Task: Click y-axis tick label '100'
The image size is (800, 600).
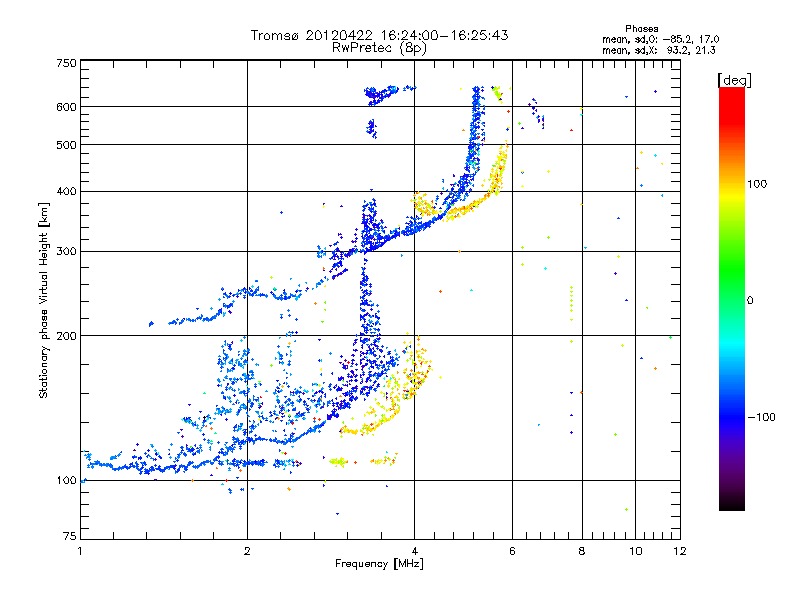Action: pyautogui.click(x=66, y=480)
